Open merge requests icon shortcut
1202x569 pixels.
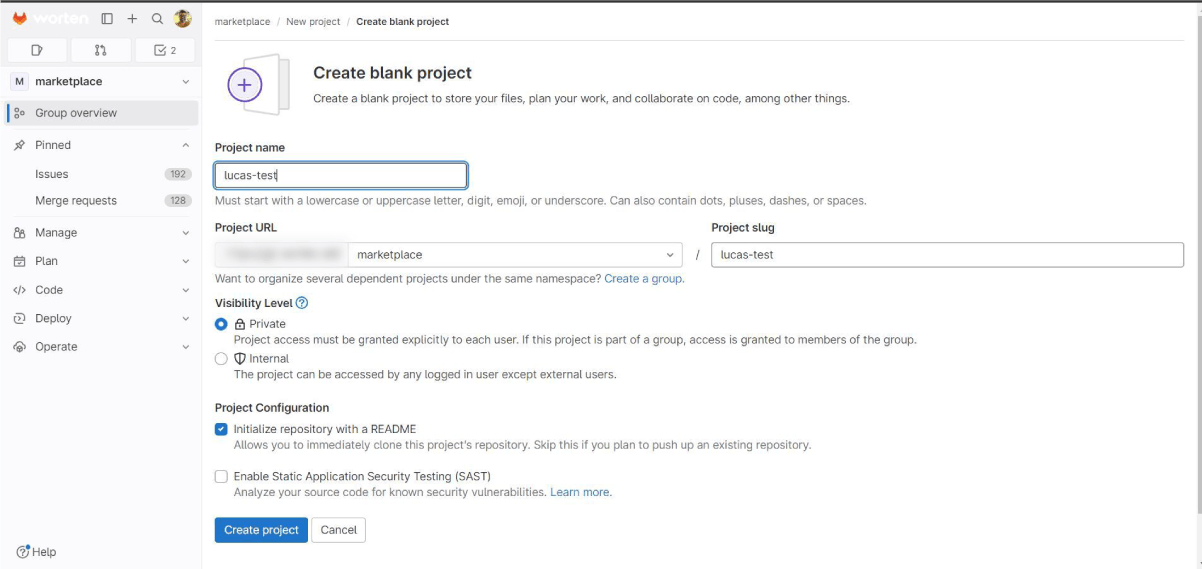point(100,50)
